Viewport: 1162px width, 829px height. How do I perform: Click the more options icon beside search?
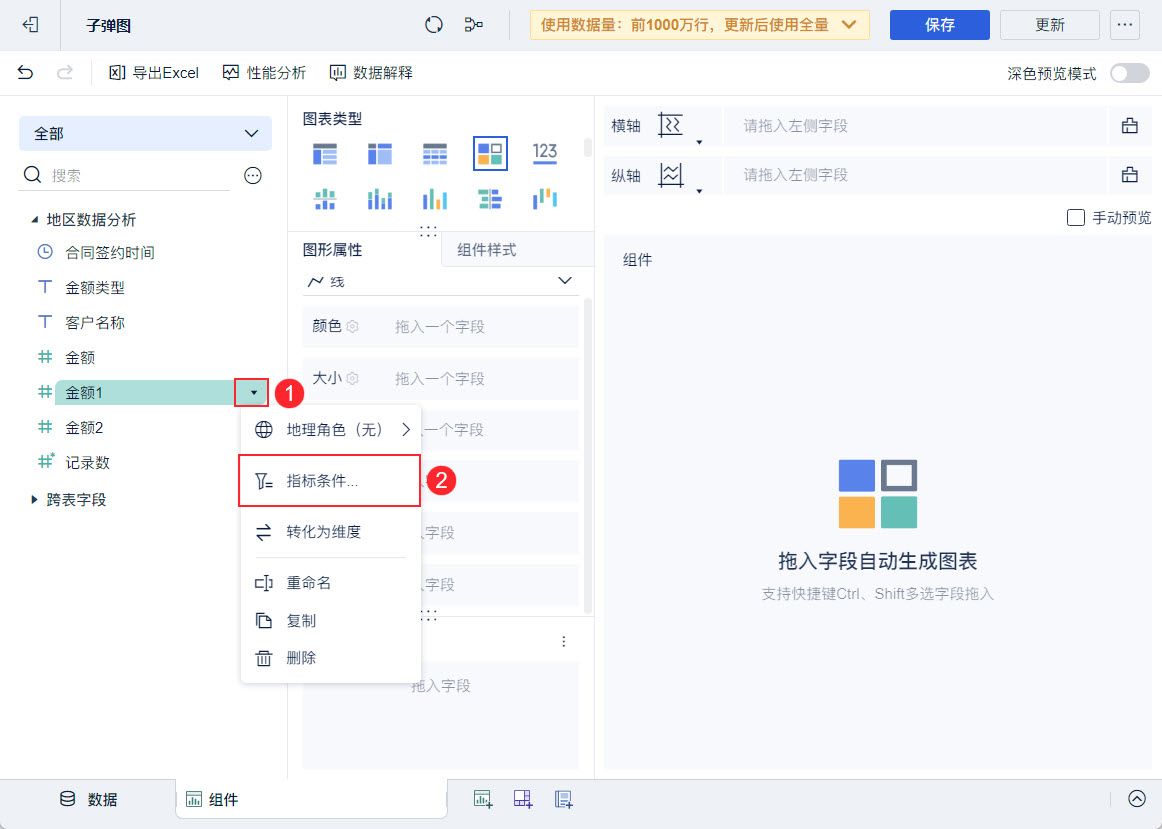point(253,176)
